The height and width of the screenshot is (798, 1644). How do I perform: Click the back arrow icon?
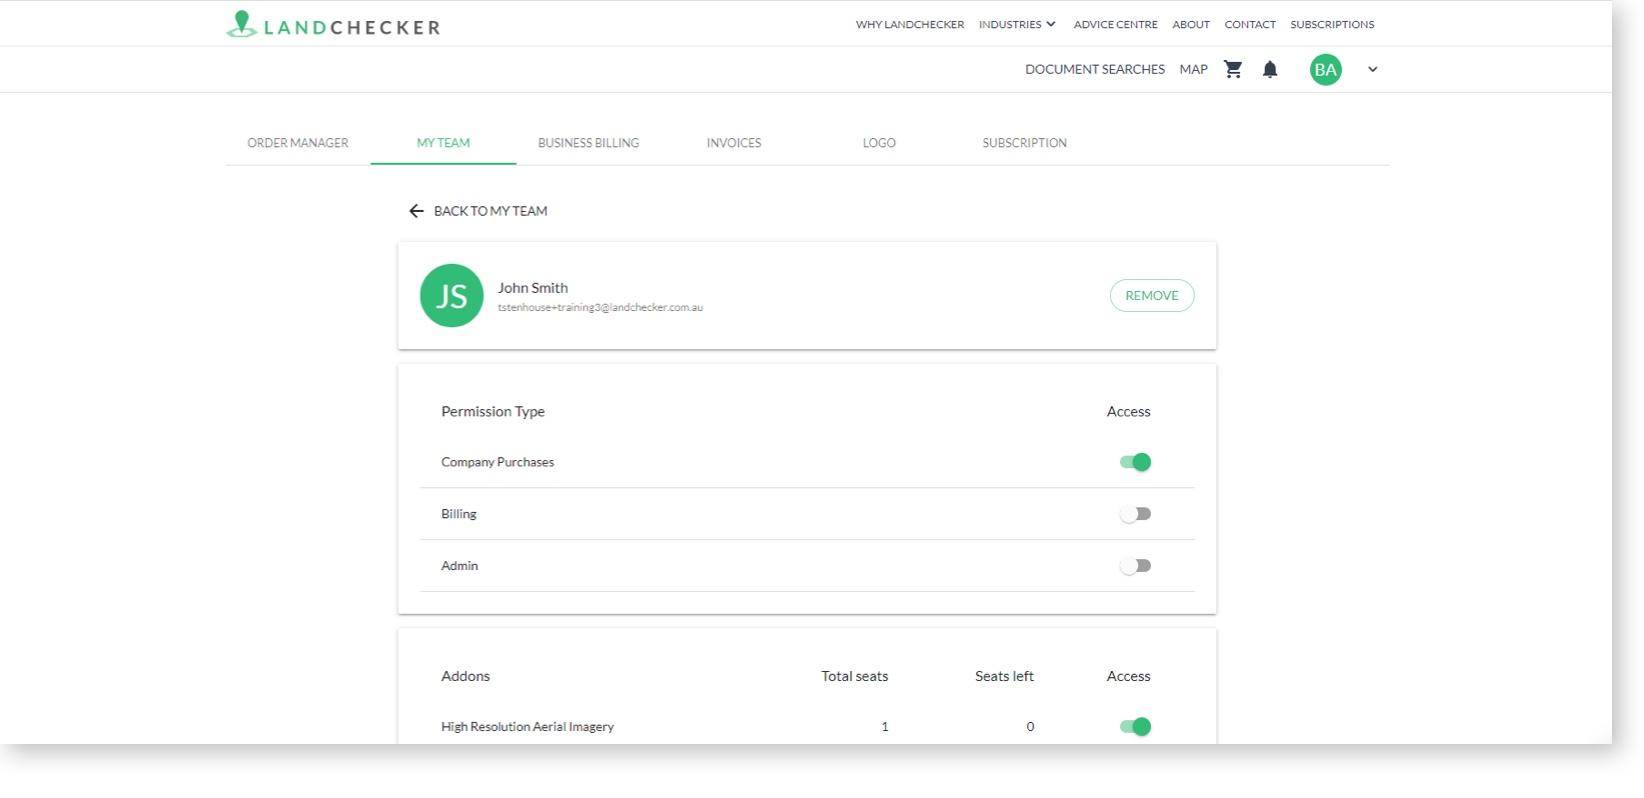click(x=416, y=211)
